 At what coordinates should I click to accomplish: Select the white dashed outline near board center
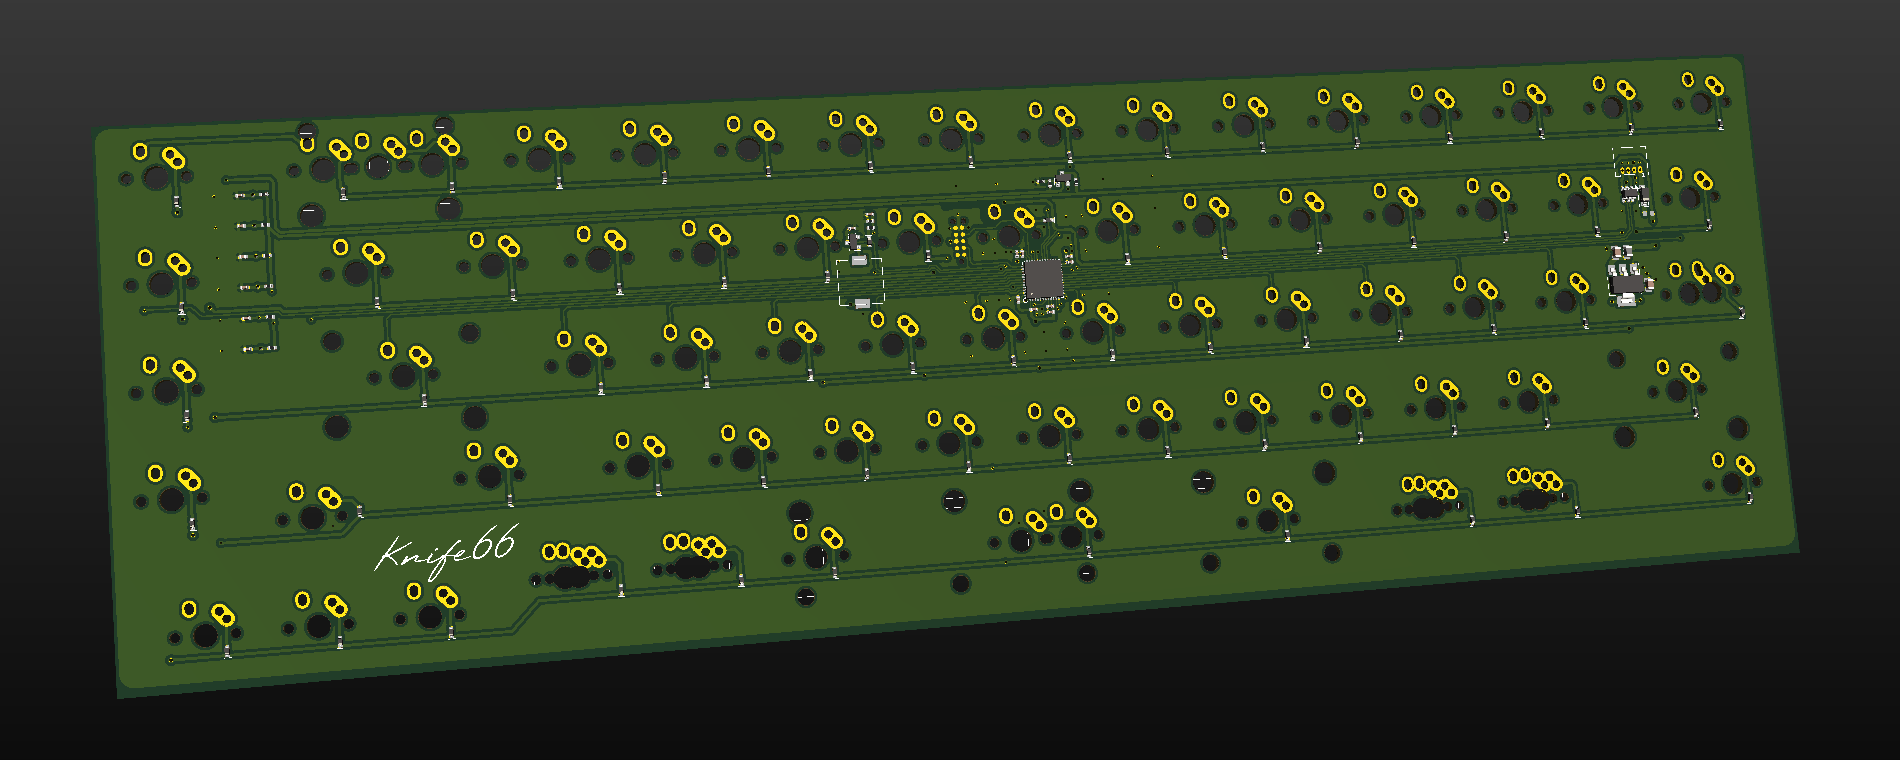(860, 282)
